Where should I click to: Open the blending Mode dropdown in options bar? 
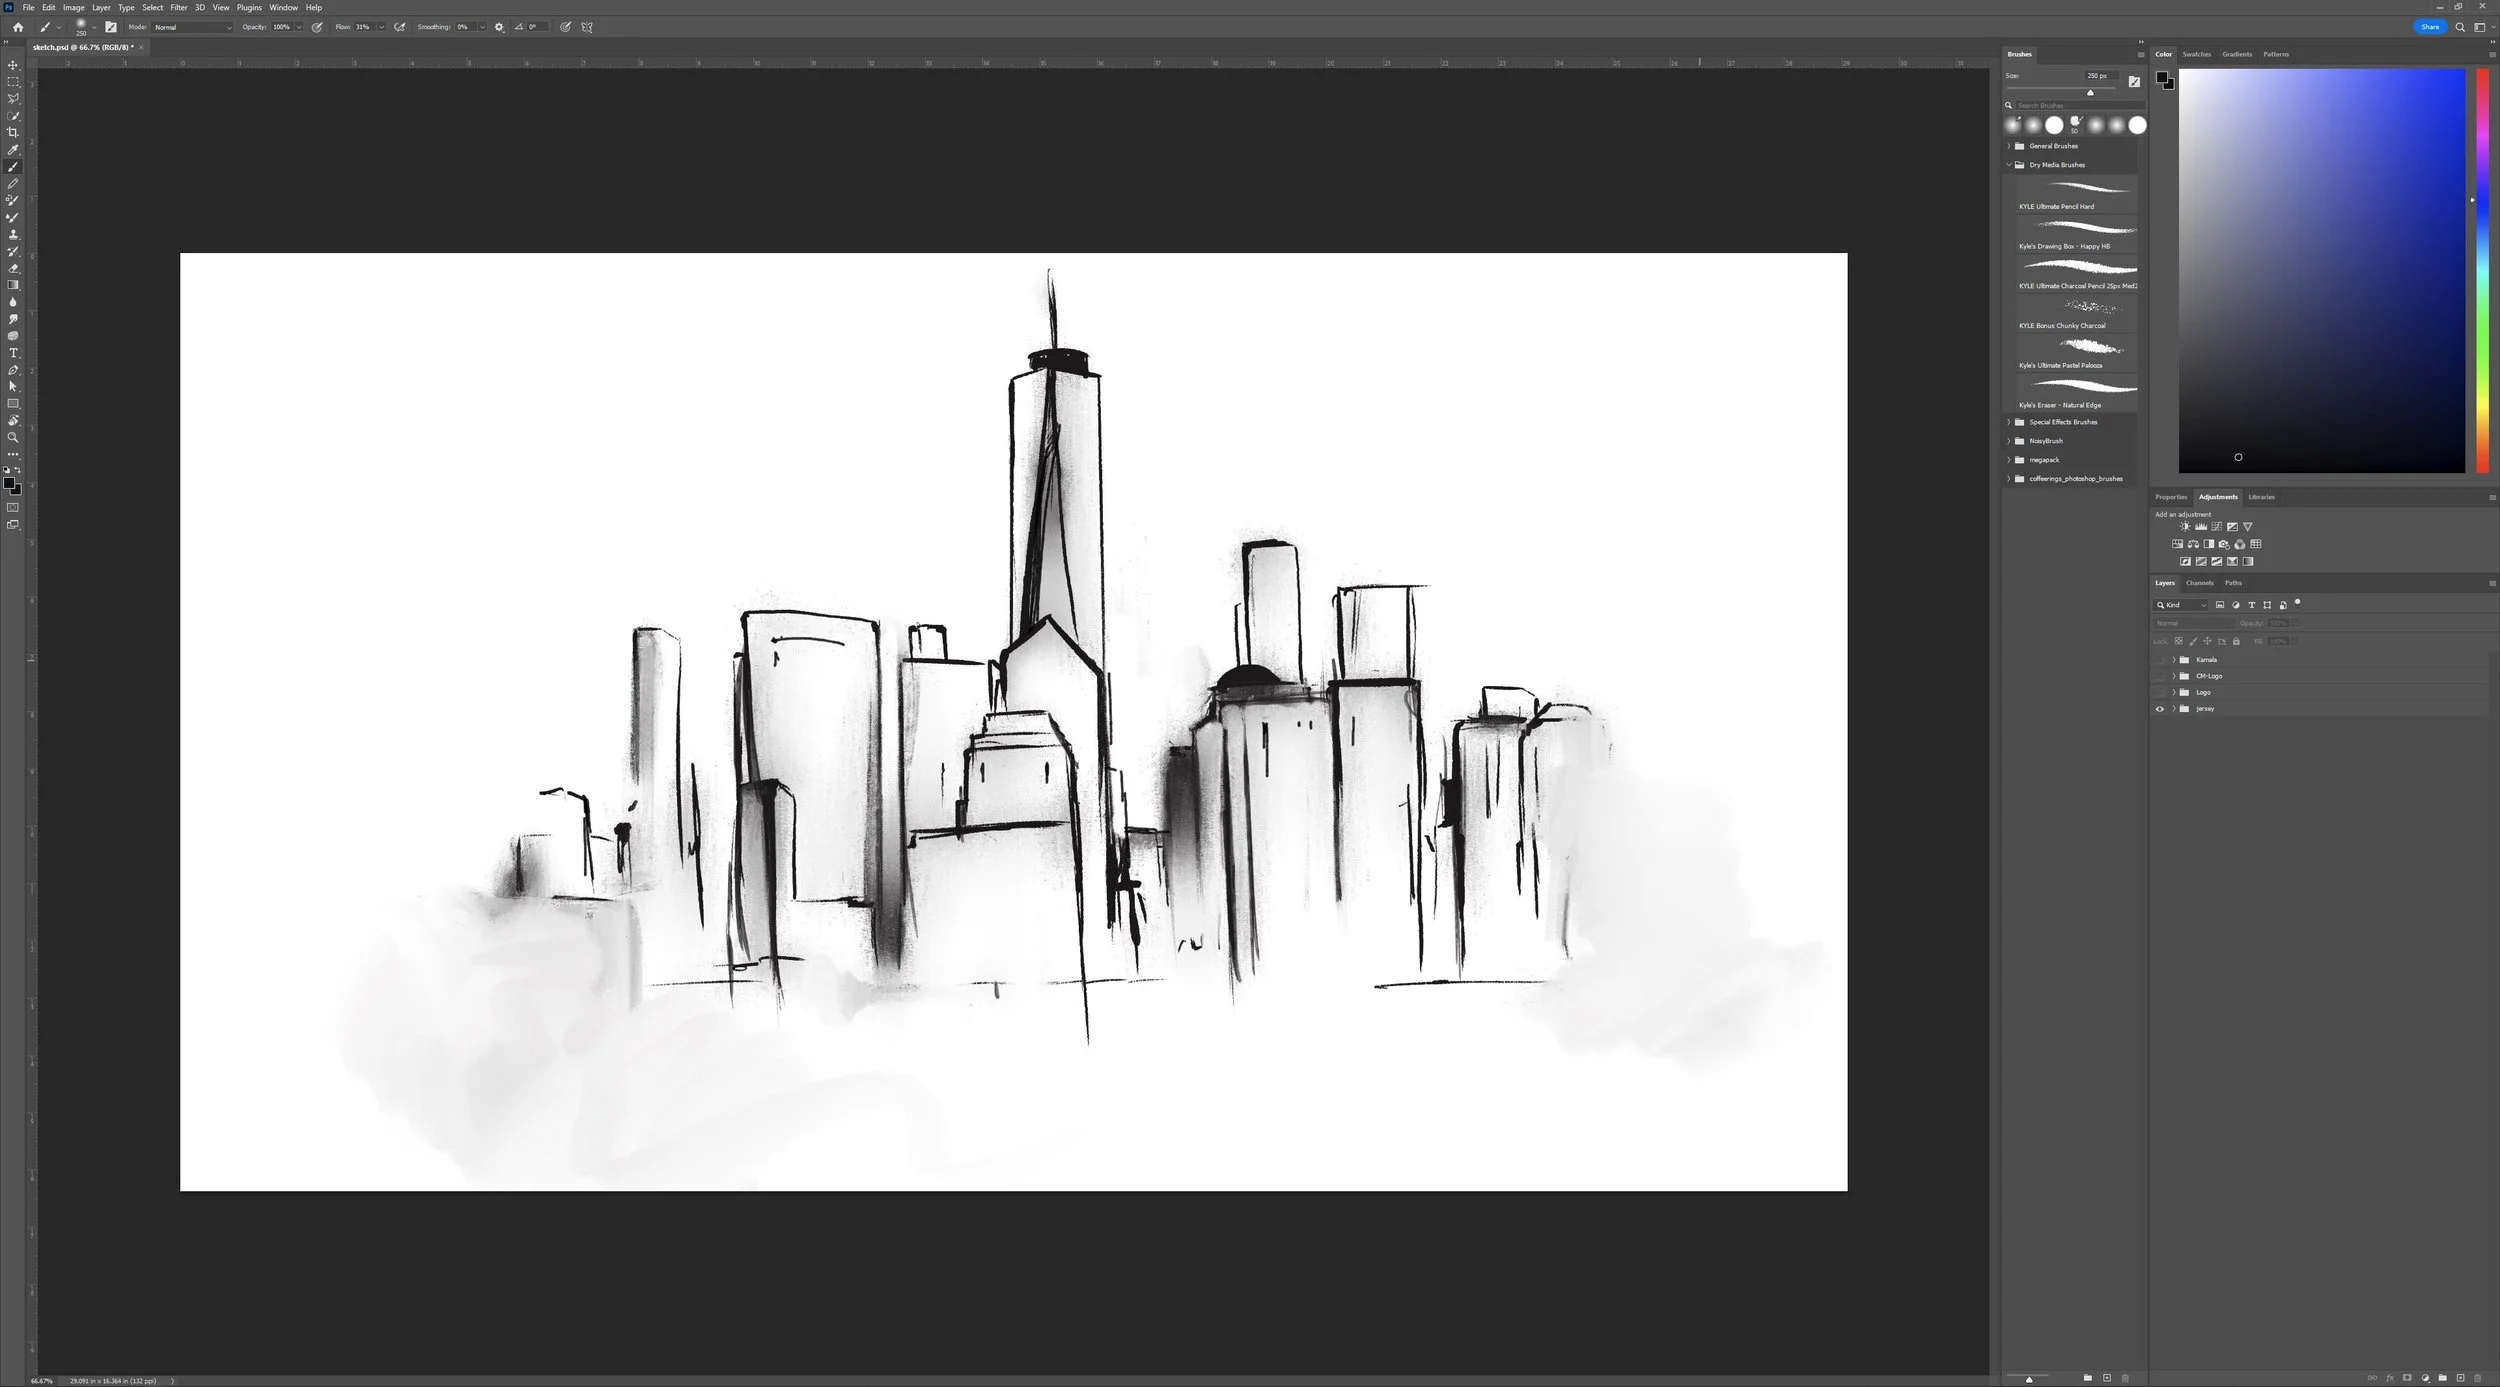coord(192,27)
